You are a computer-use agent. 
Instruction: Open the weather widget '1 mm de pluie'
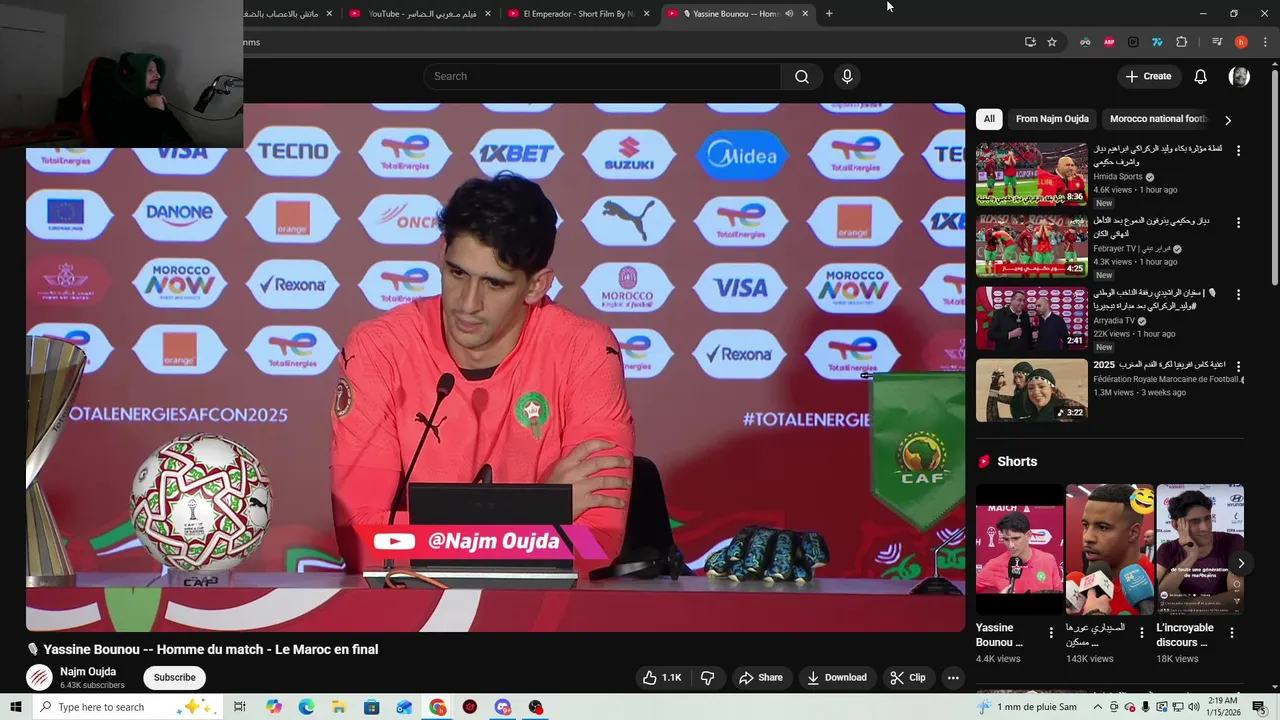[x=1029, y=707]
